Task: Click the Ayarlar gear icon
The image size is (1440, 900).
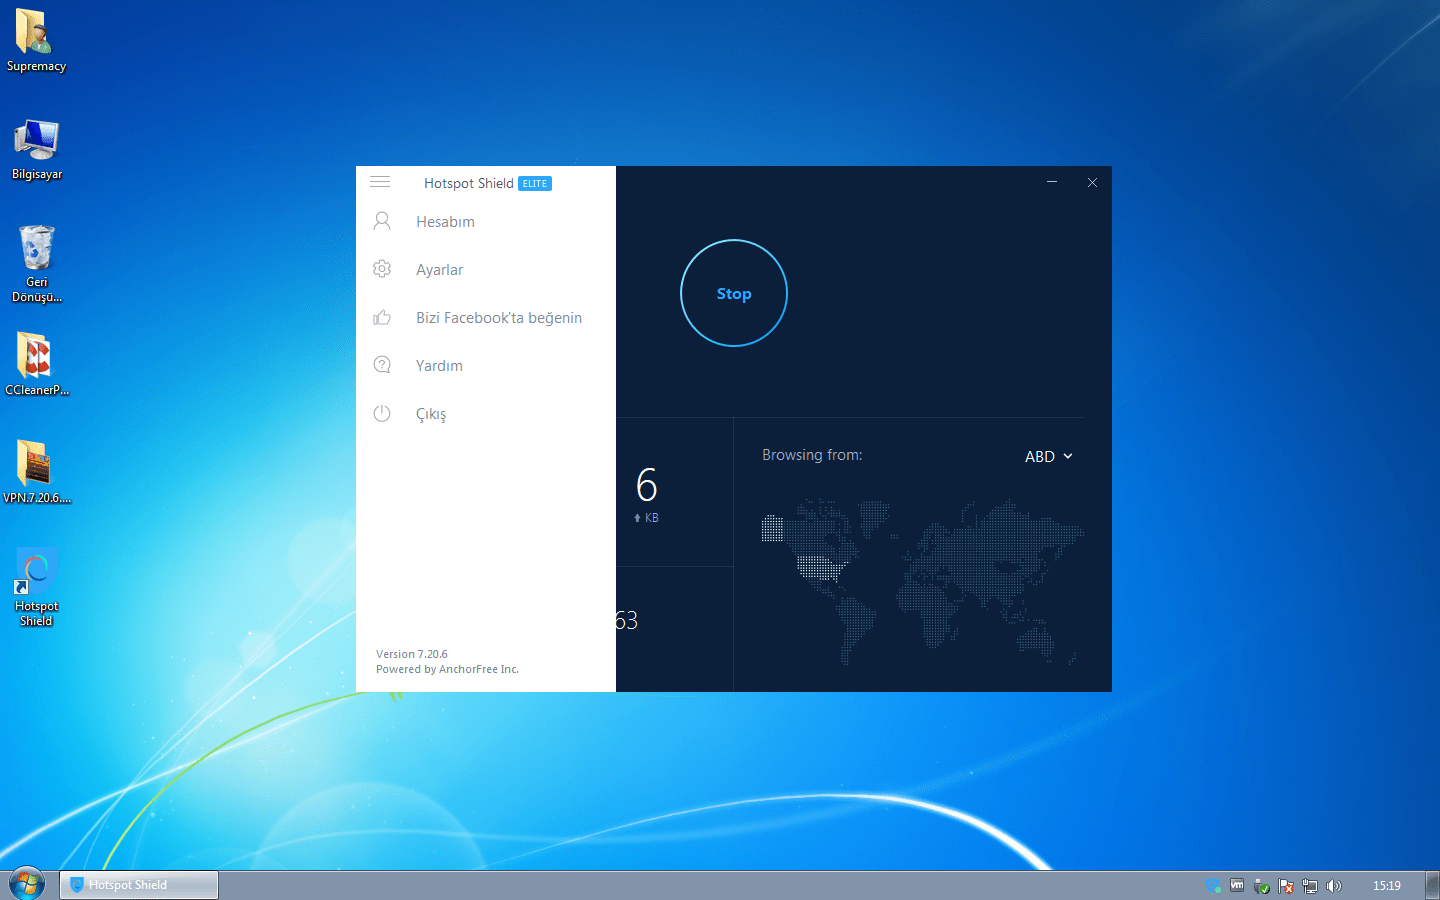Action: pos(382,269)
